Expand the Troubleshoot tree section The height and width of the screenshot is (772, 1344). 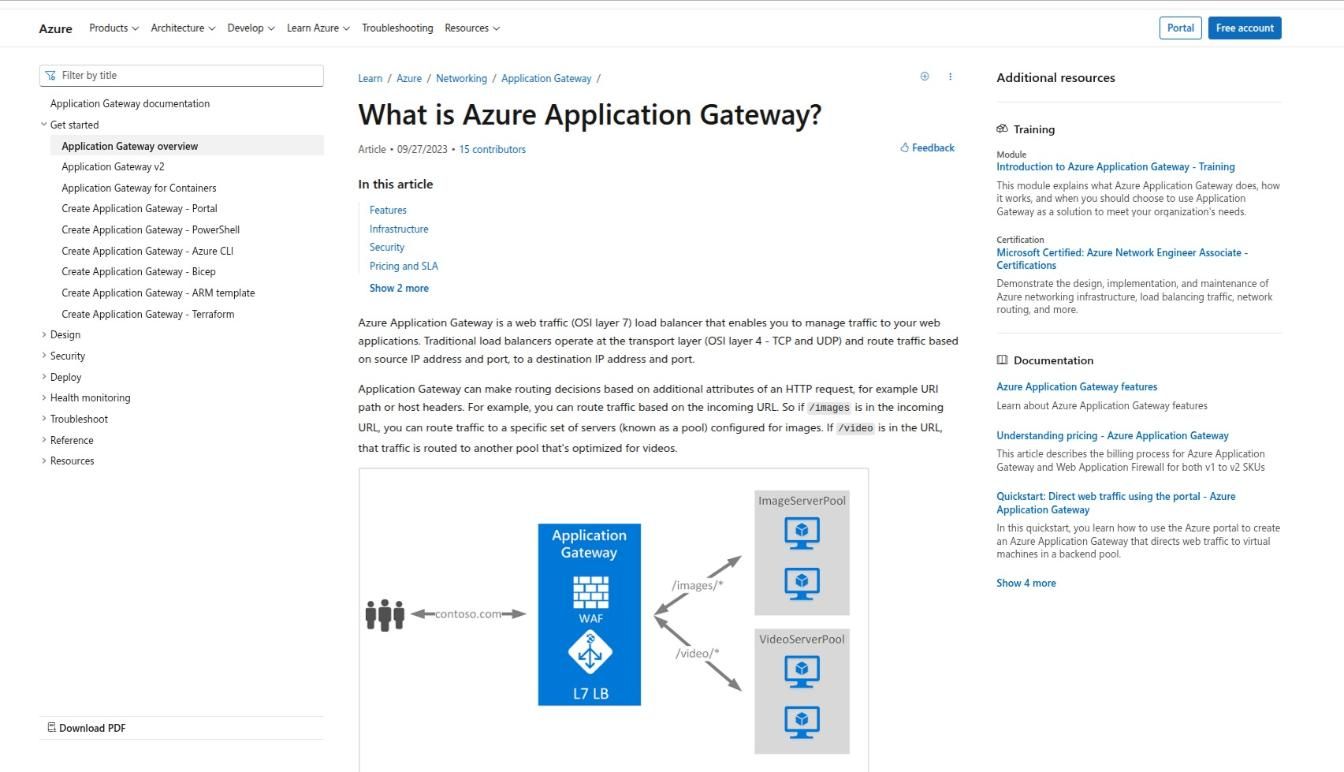coord(74,419)
